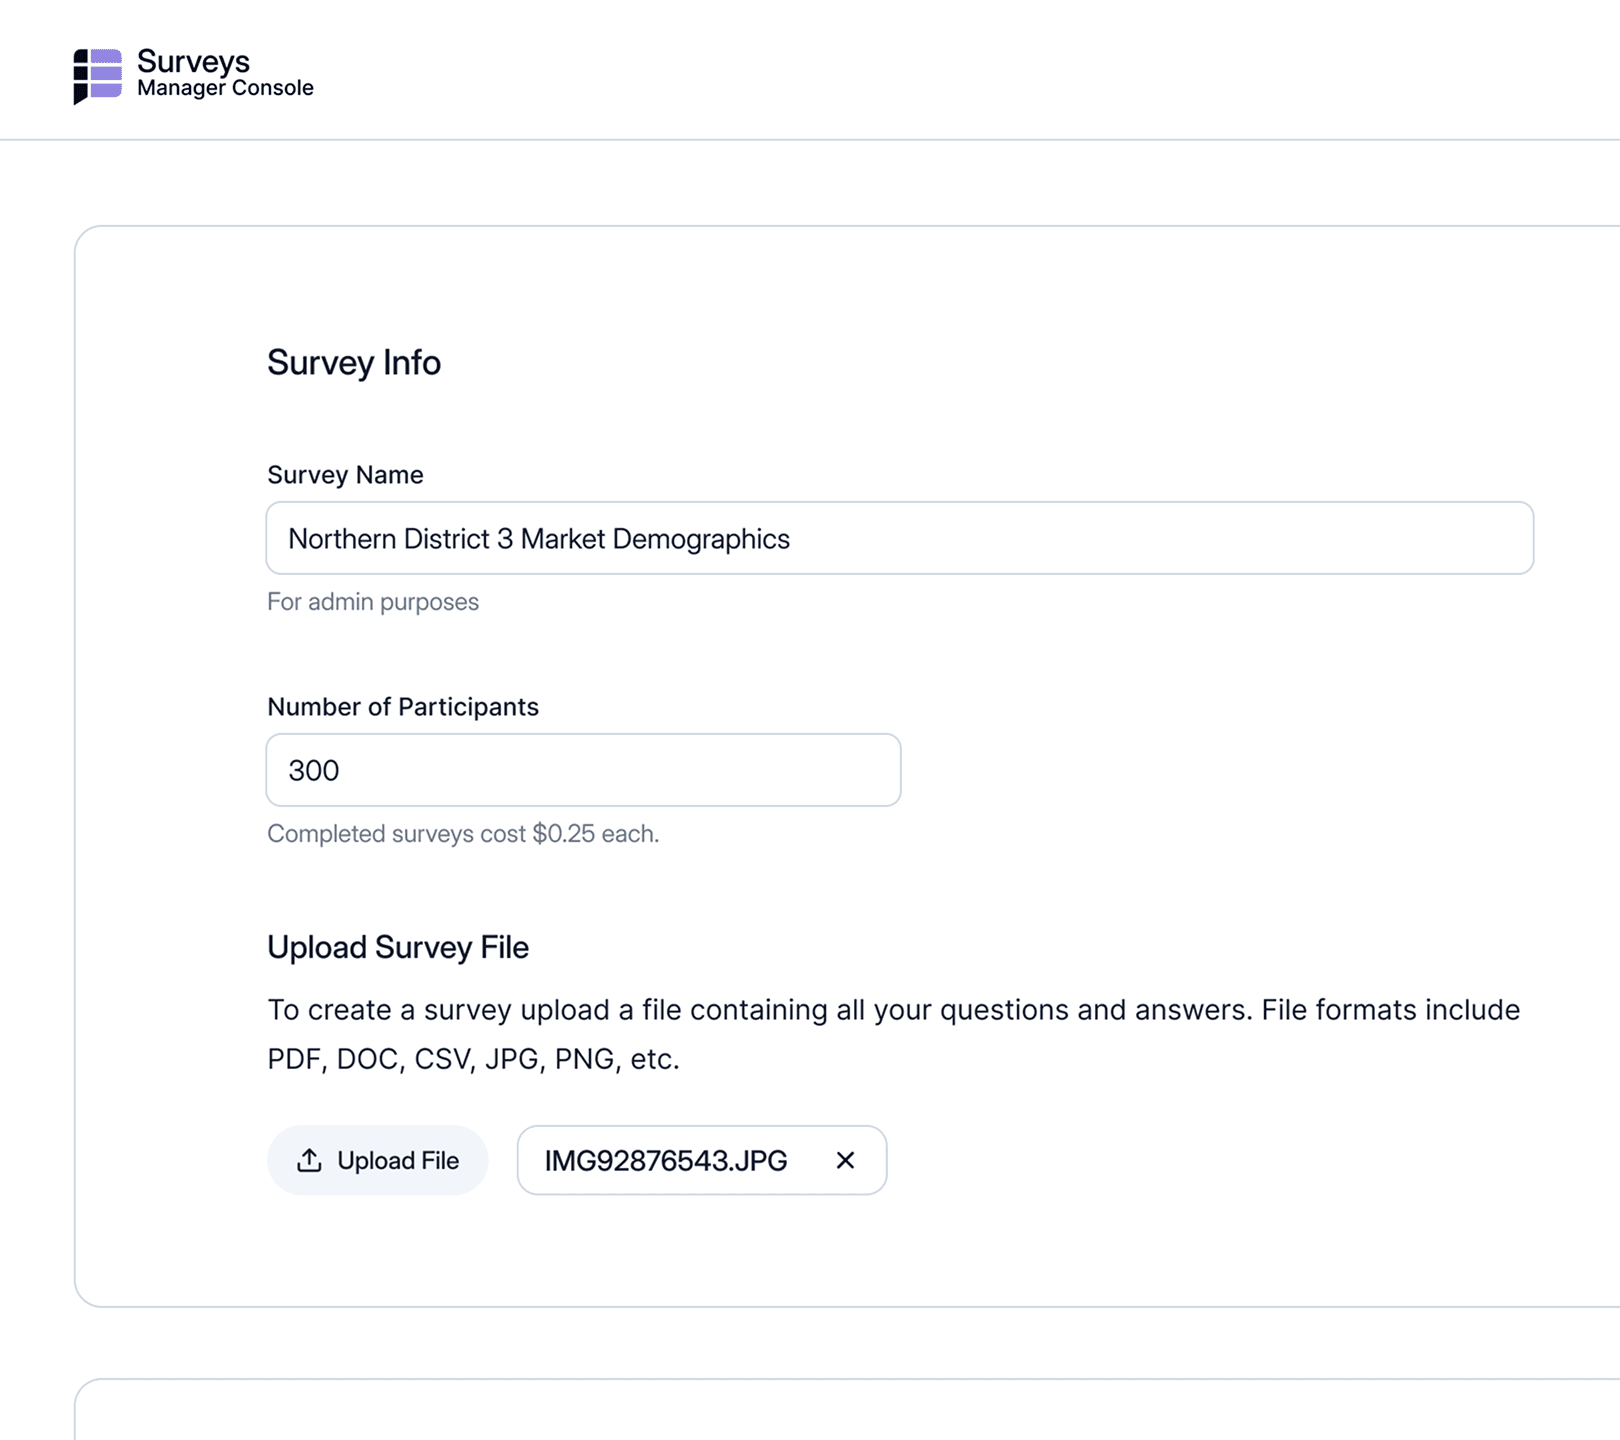Click the Number of Participants label
This screenshot has height=1440, width=1620.
[402, 707]
